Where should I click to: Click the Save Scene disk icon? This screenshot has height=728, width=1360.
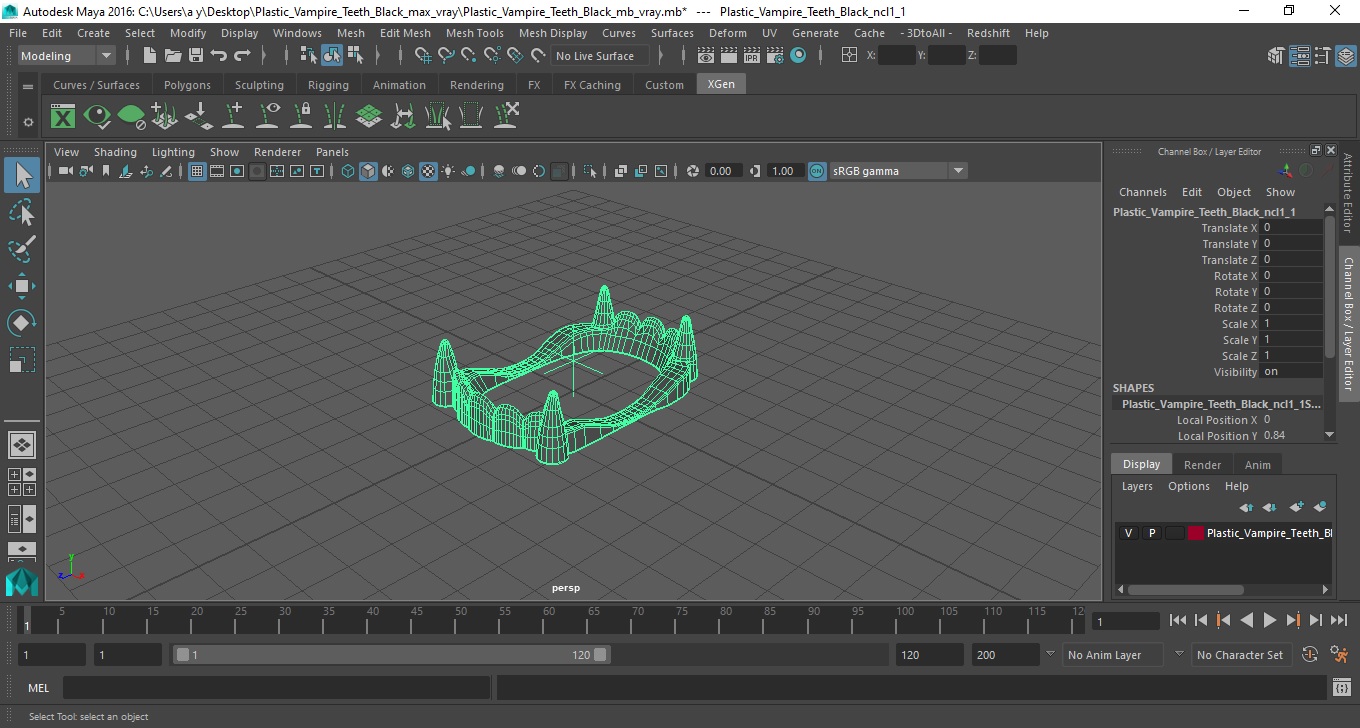click(196, 56)
